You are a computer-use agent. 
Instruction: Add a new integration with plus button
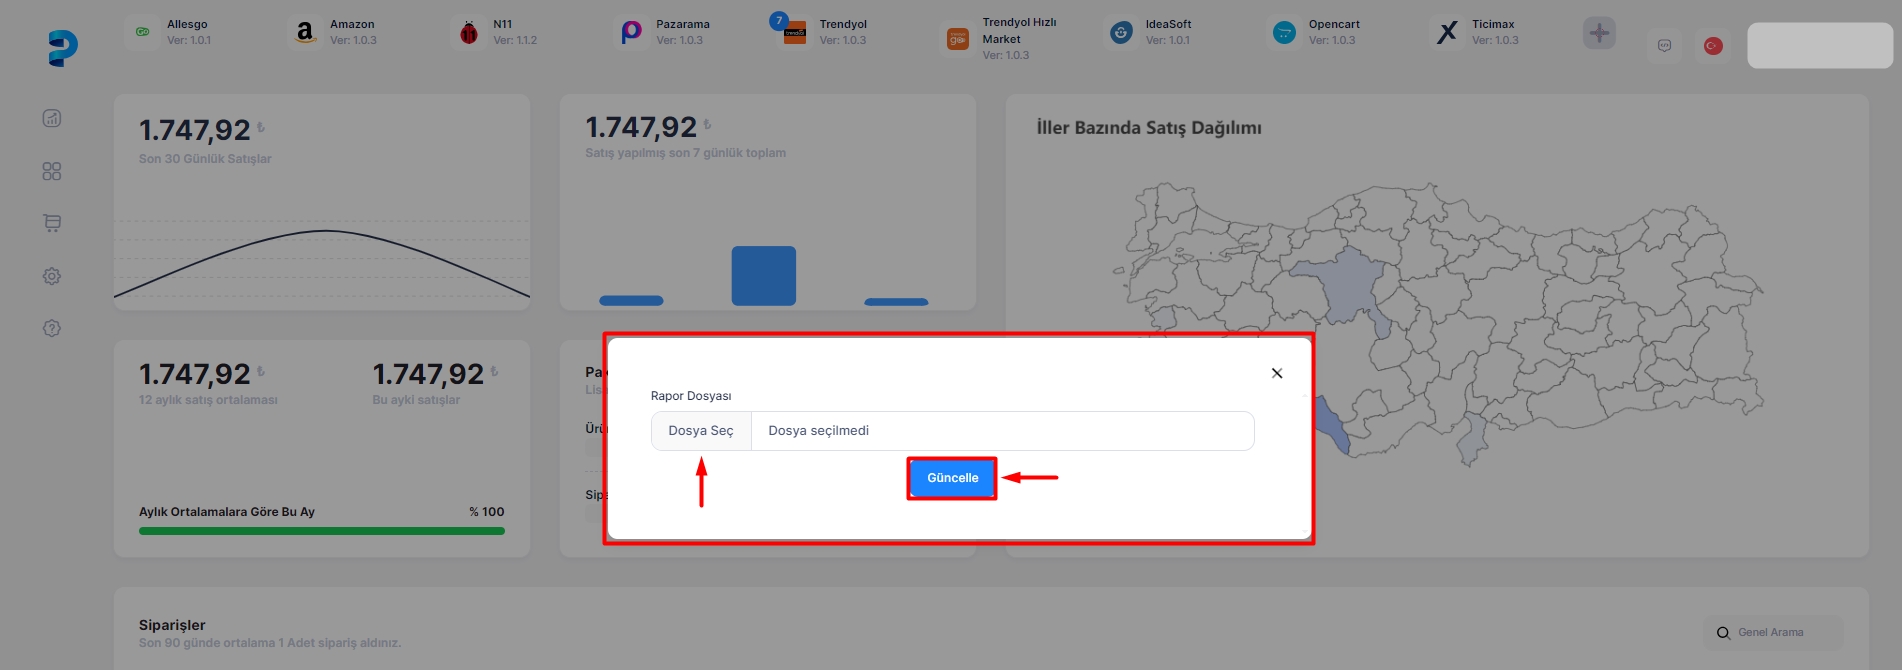tap(1599, 33)
